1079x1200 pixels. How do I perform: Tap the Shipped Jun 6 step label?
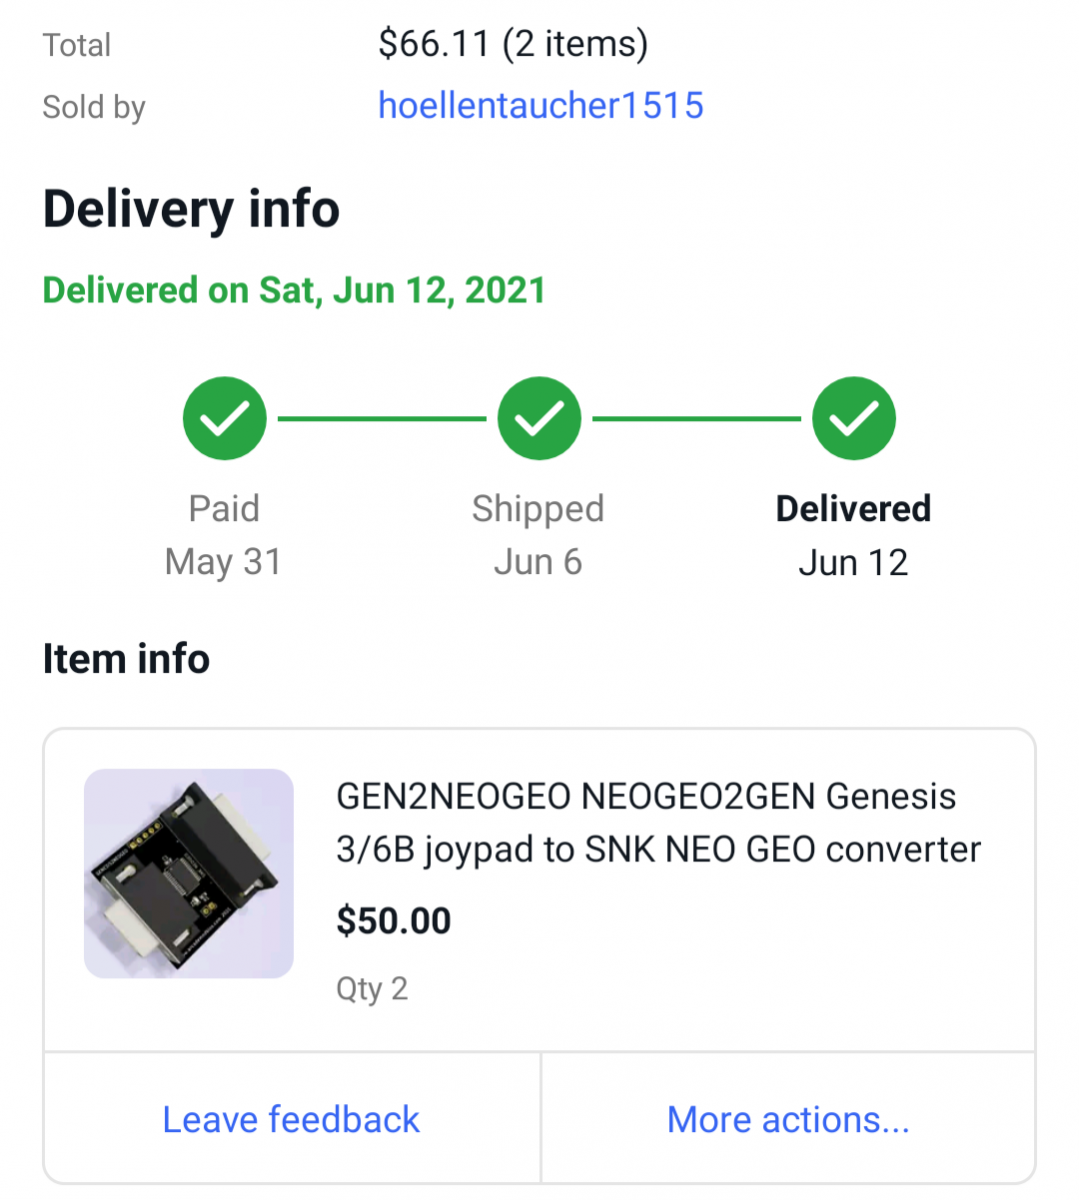pyautogui.click(x=538, y=535)
